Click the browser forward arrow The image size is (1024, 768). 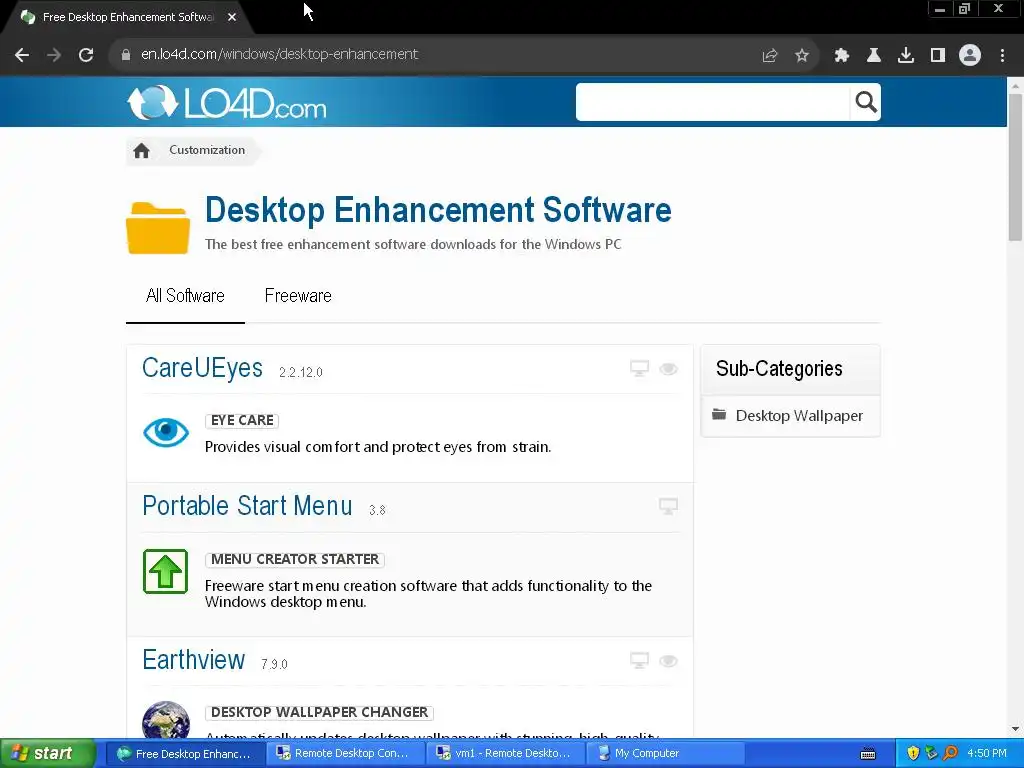(x=54, y=55)
